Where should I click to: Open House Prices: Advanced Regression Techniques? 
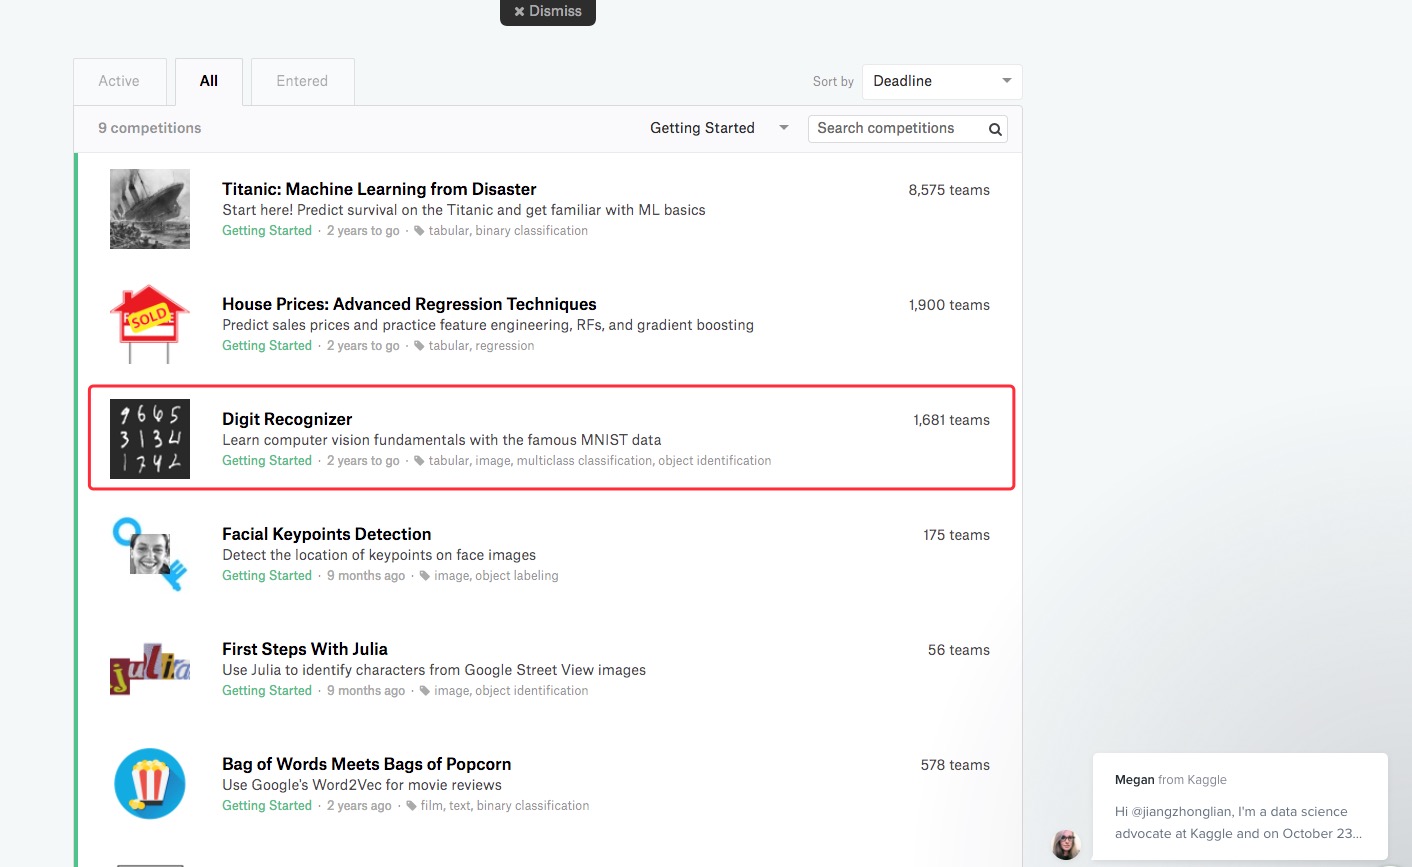coord(409,304)
